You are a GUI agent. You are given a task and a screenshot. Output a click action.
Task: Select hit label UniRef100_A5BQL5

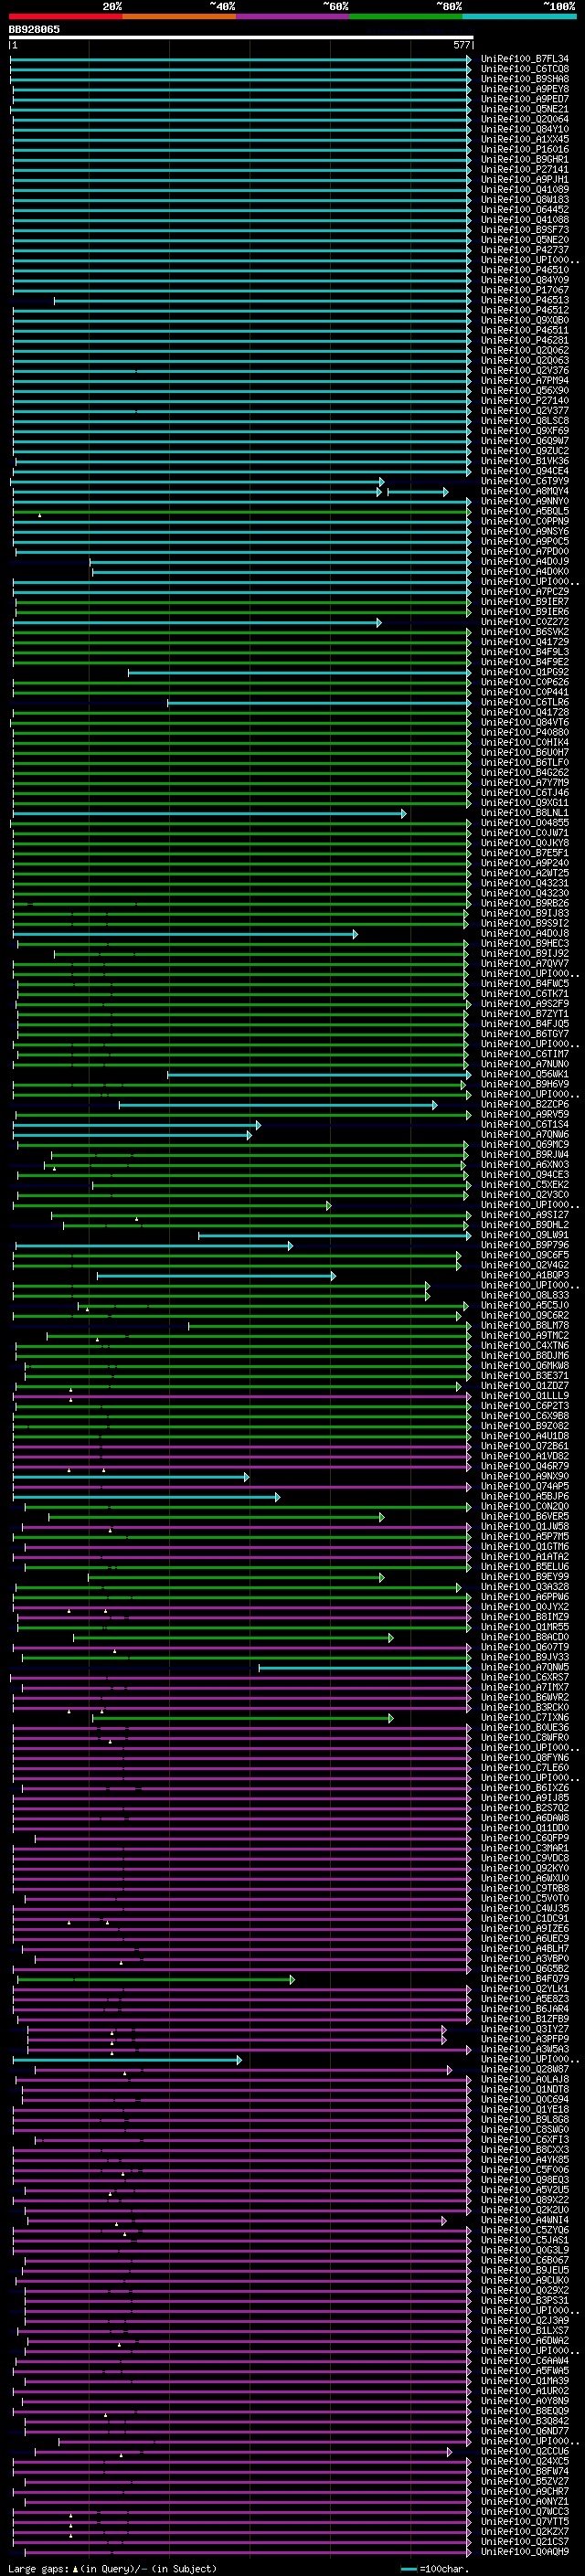click(x=524, y=511)
